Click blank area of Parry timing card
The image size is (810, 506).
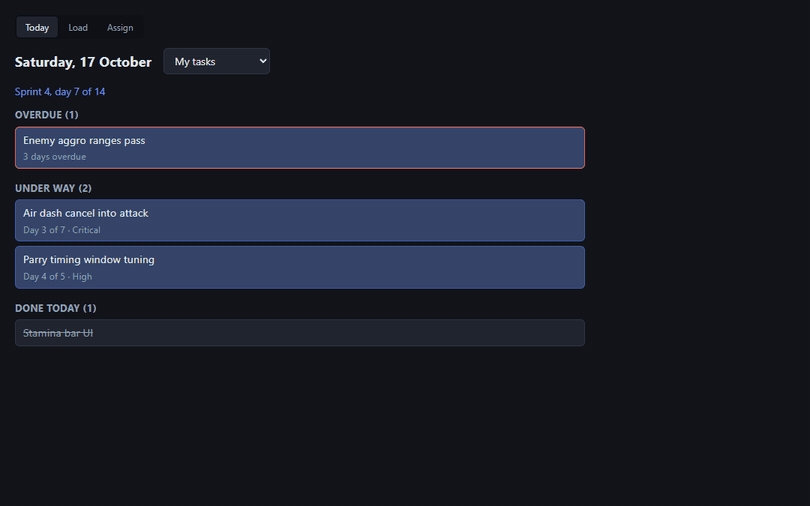(362, 267)
